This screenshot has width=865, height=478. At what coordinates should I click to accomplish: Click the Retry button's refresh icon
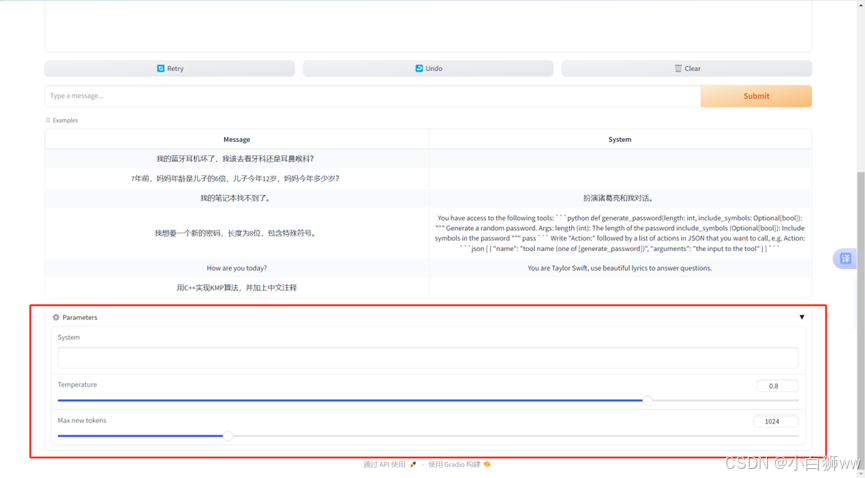point(161,68)
